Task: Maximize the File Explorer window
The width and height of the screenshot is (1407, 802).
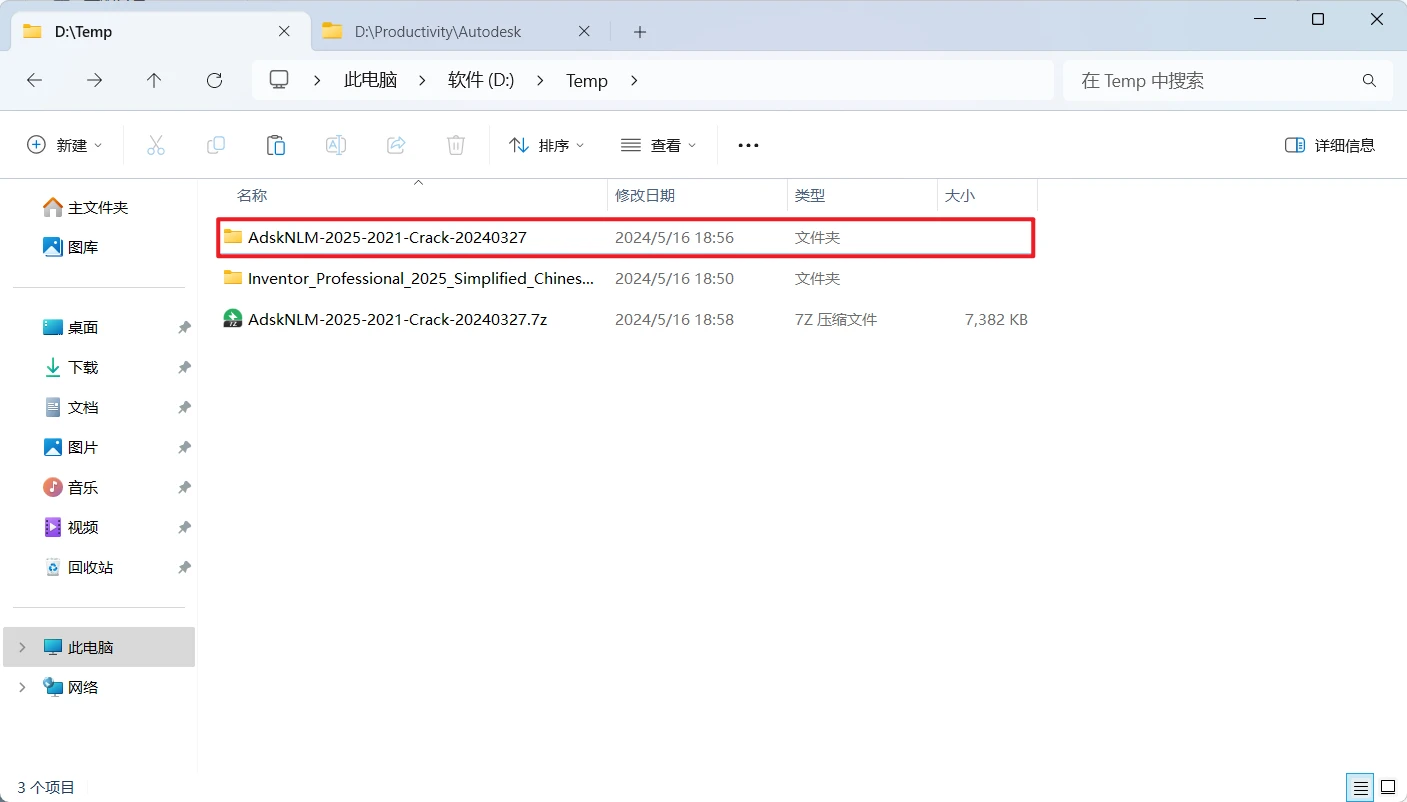Action: click(1318, 19)
